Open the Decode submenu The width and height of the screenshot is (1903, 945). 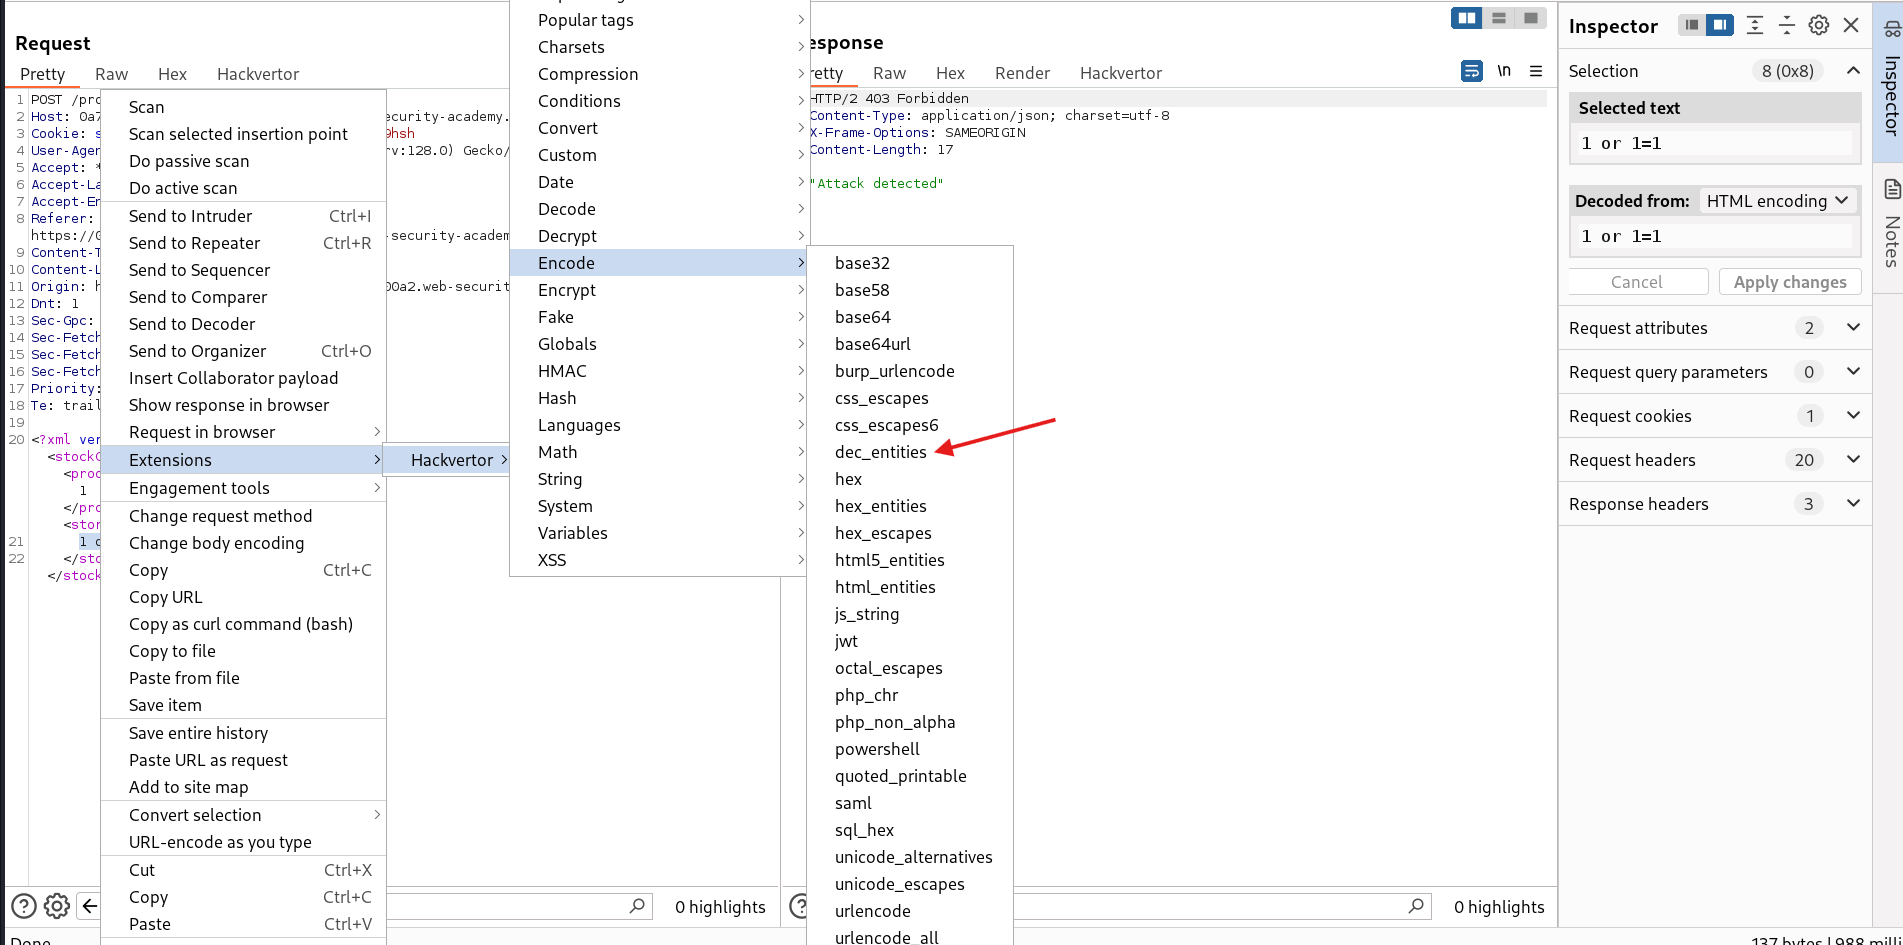659,209
